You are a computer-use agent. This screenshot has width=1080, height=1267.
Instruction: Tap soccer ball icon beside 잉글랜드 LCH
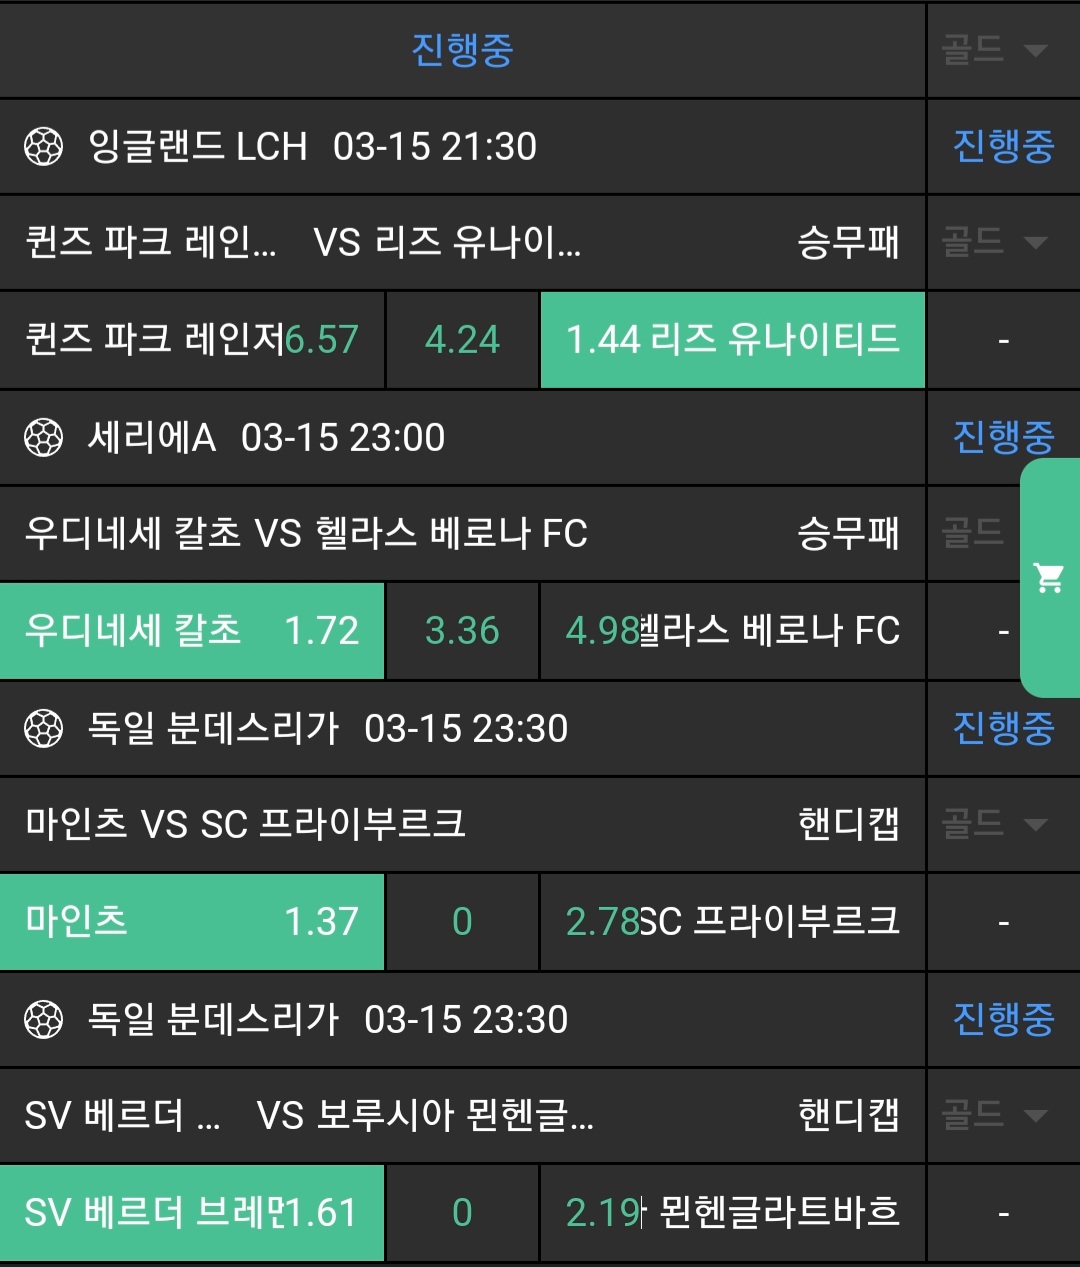(43, 147)
